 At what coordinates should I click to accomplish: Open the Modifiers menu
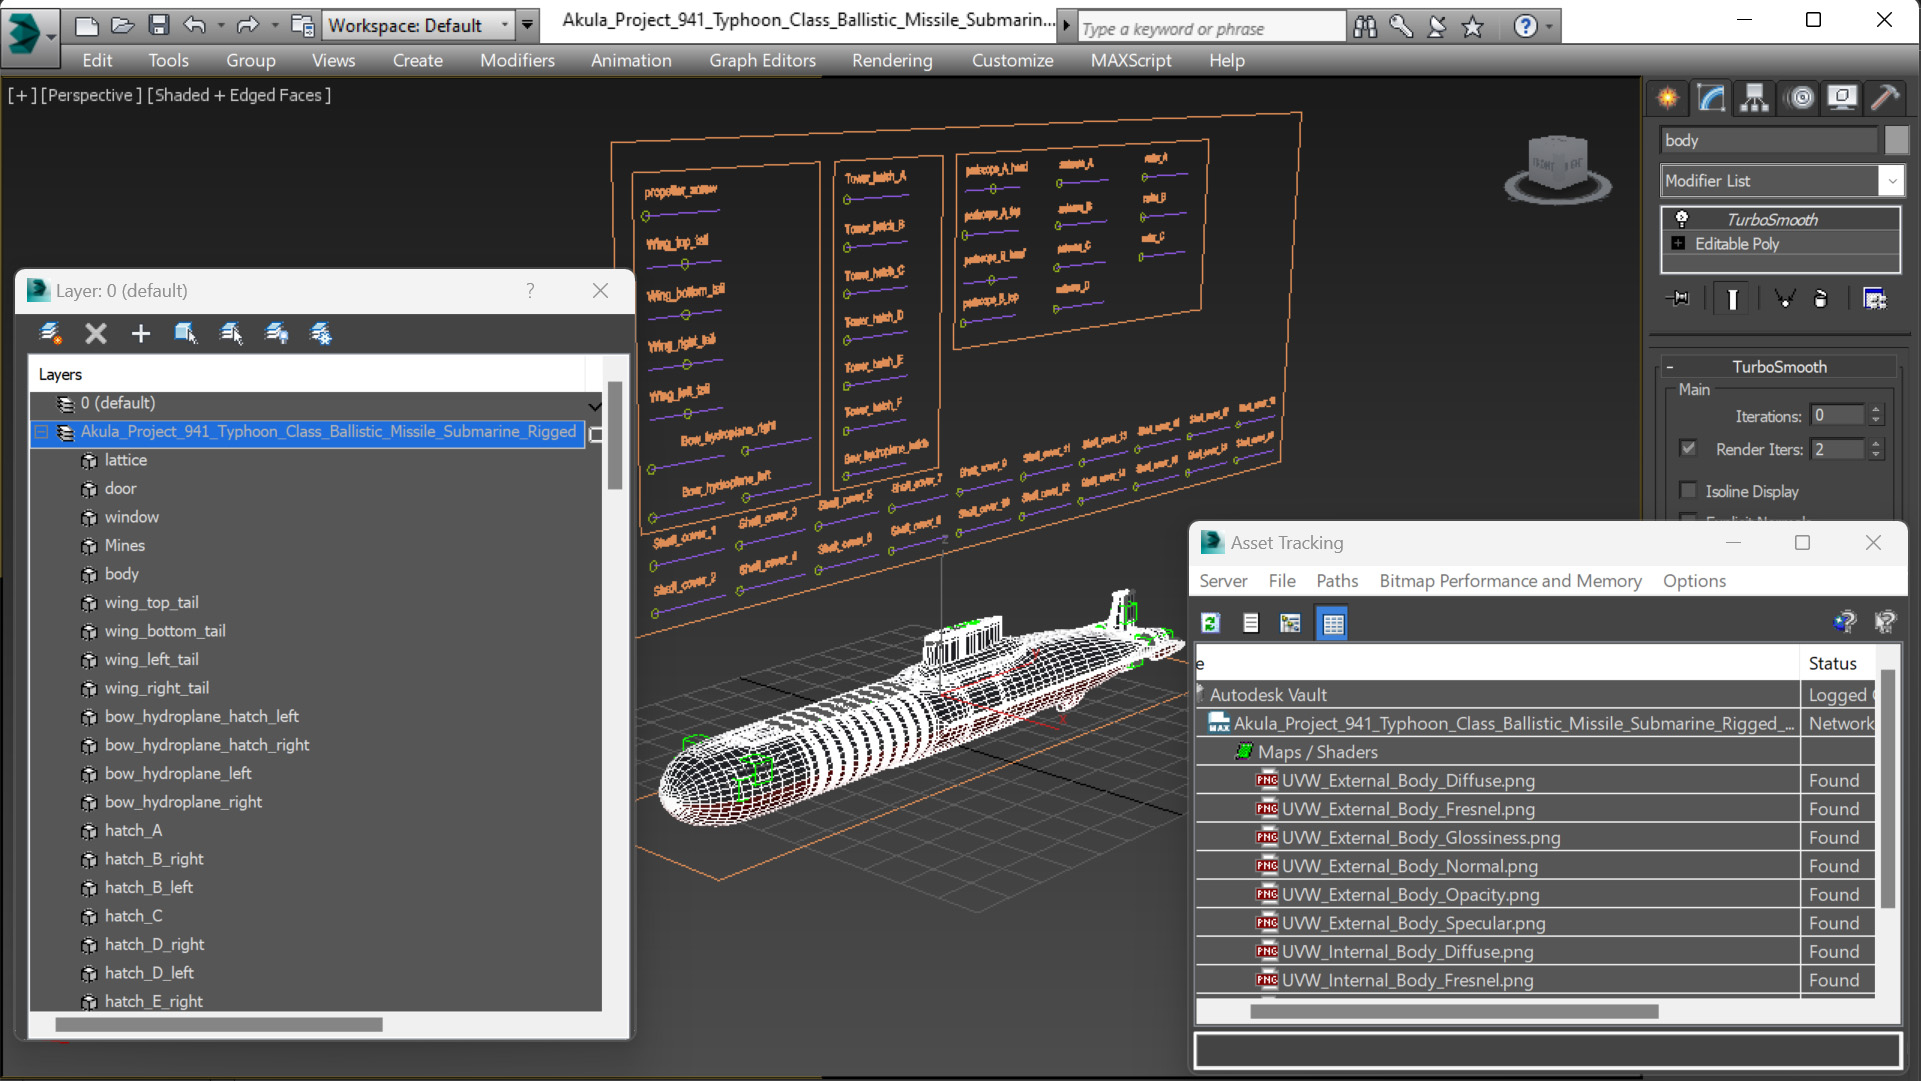click(x=517, y=60)
